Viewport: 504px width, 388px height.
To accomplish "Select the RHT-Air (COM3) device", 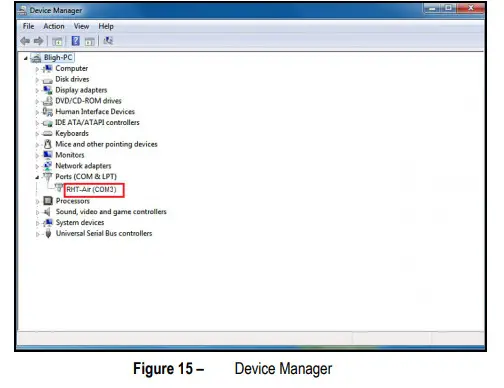I will tap(91, 190).
